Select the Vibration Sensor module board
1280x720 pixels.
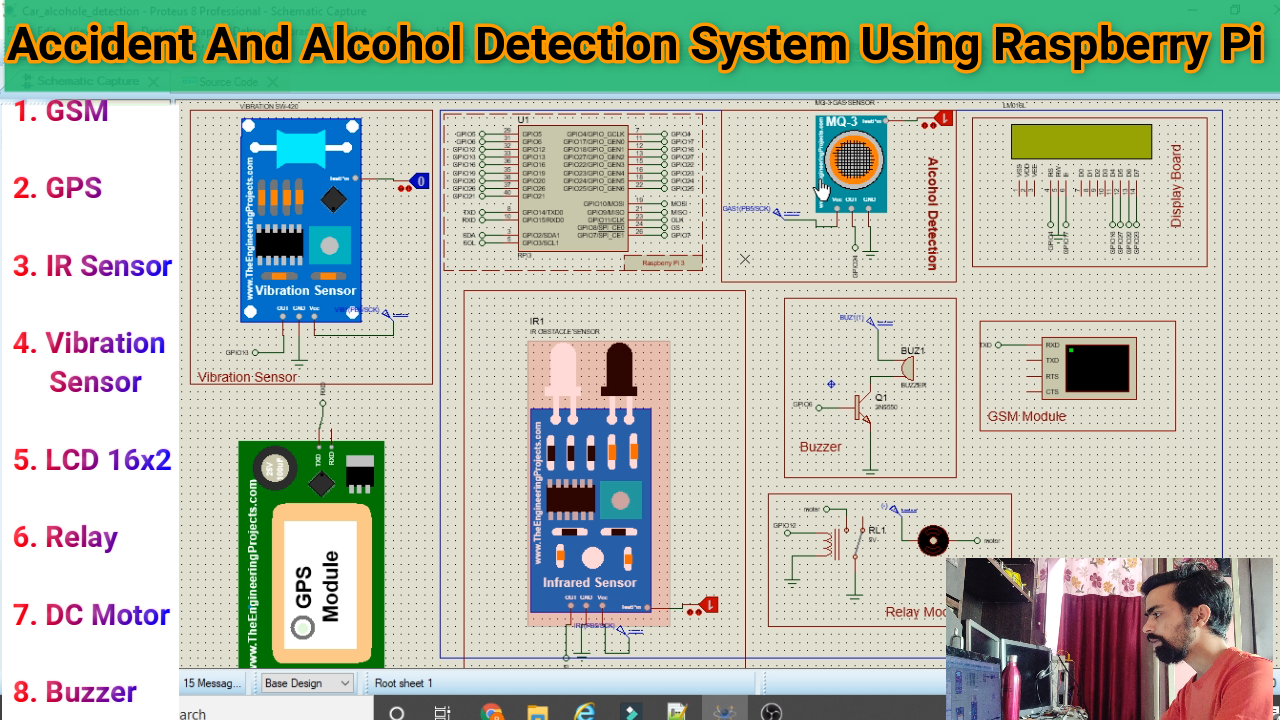tap(300, 220)
